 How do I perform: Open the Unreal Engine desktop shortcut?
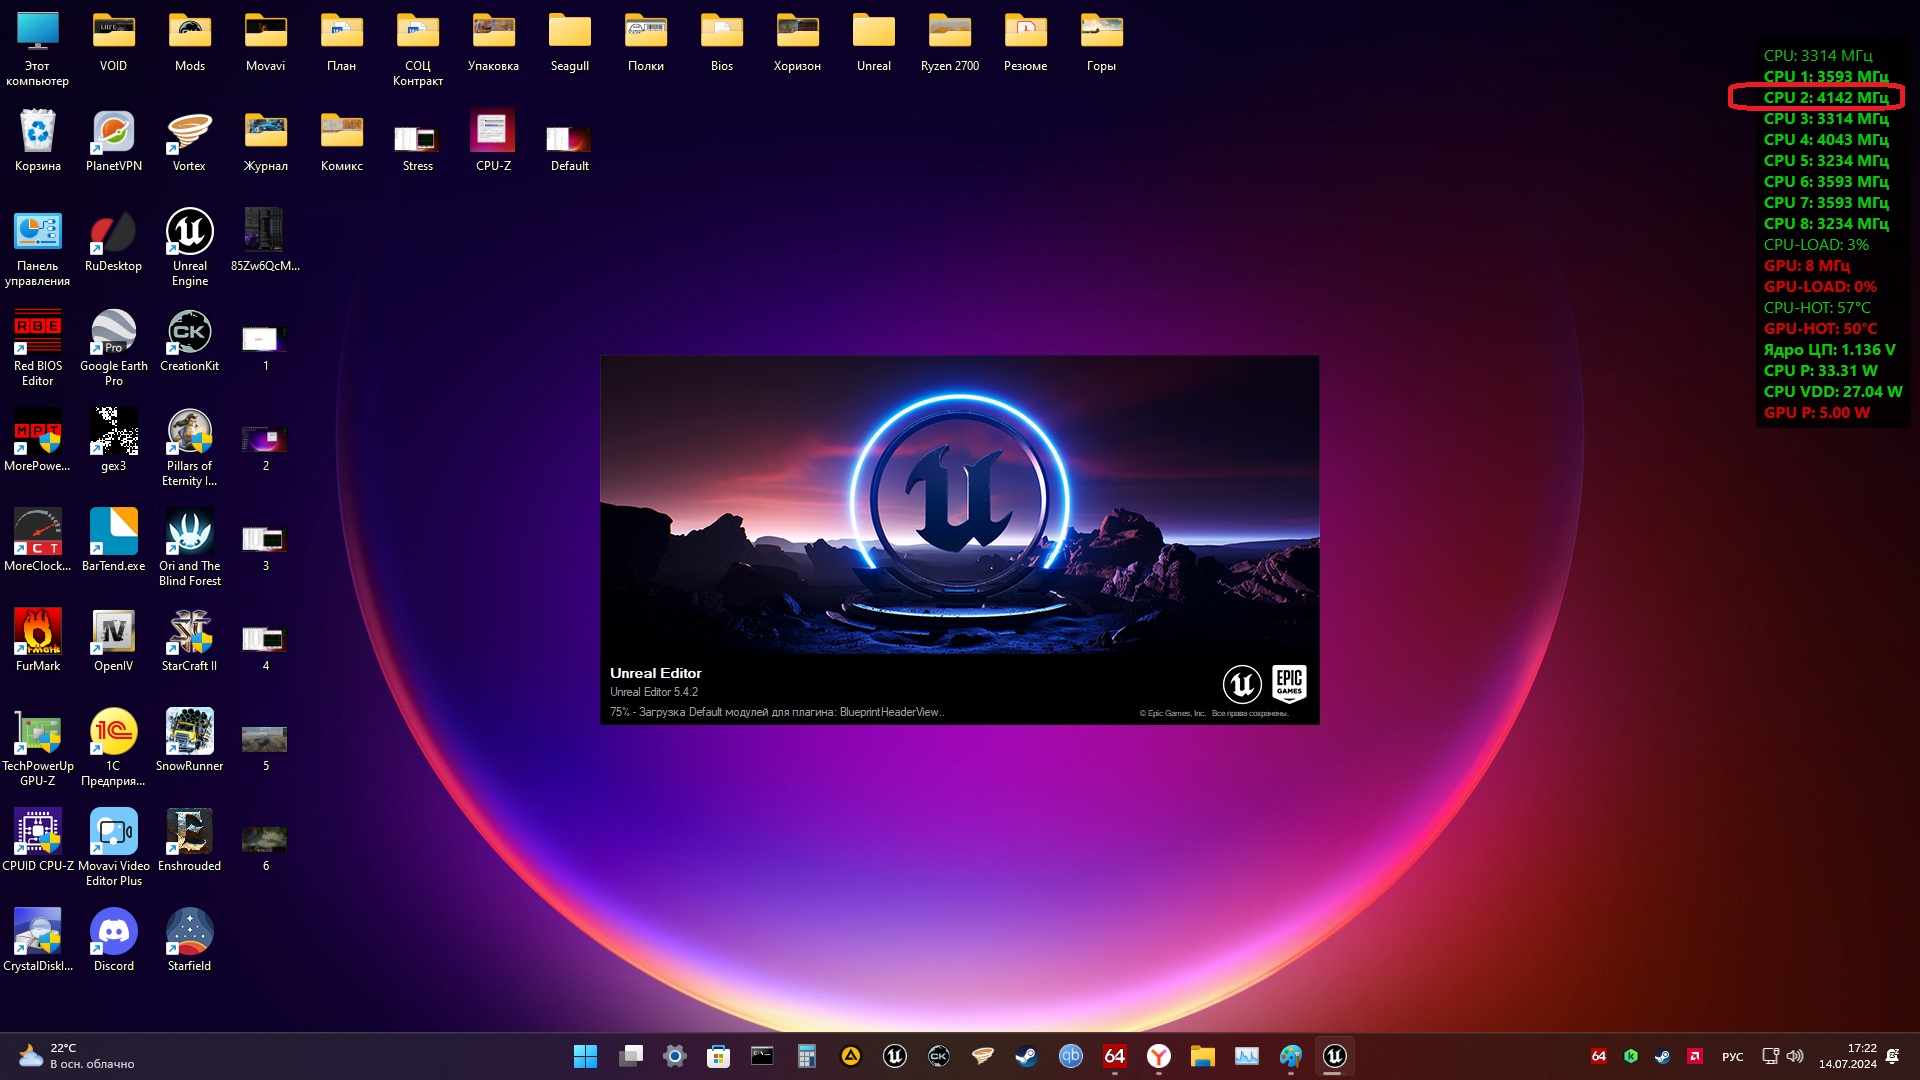189,233
